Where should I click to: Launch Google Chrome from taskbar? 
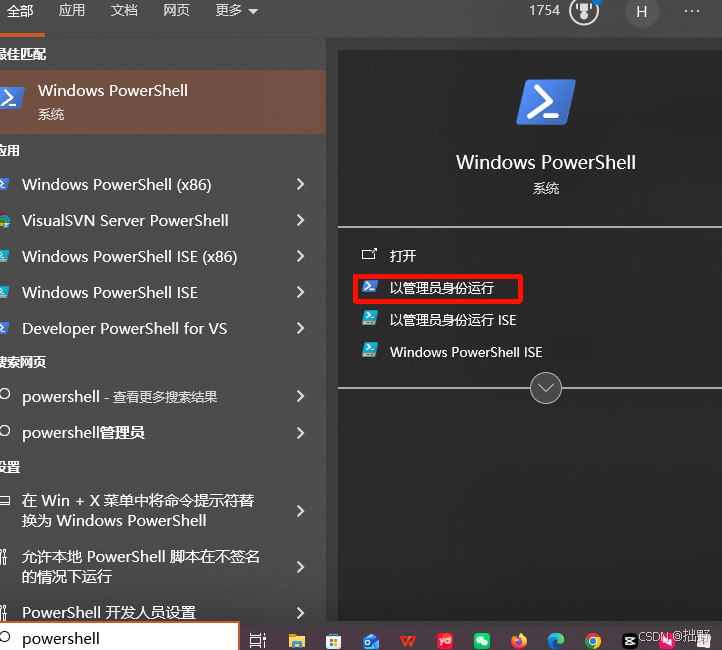click(593, 641)
